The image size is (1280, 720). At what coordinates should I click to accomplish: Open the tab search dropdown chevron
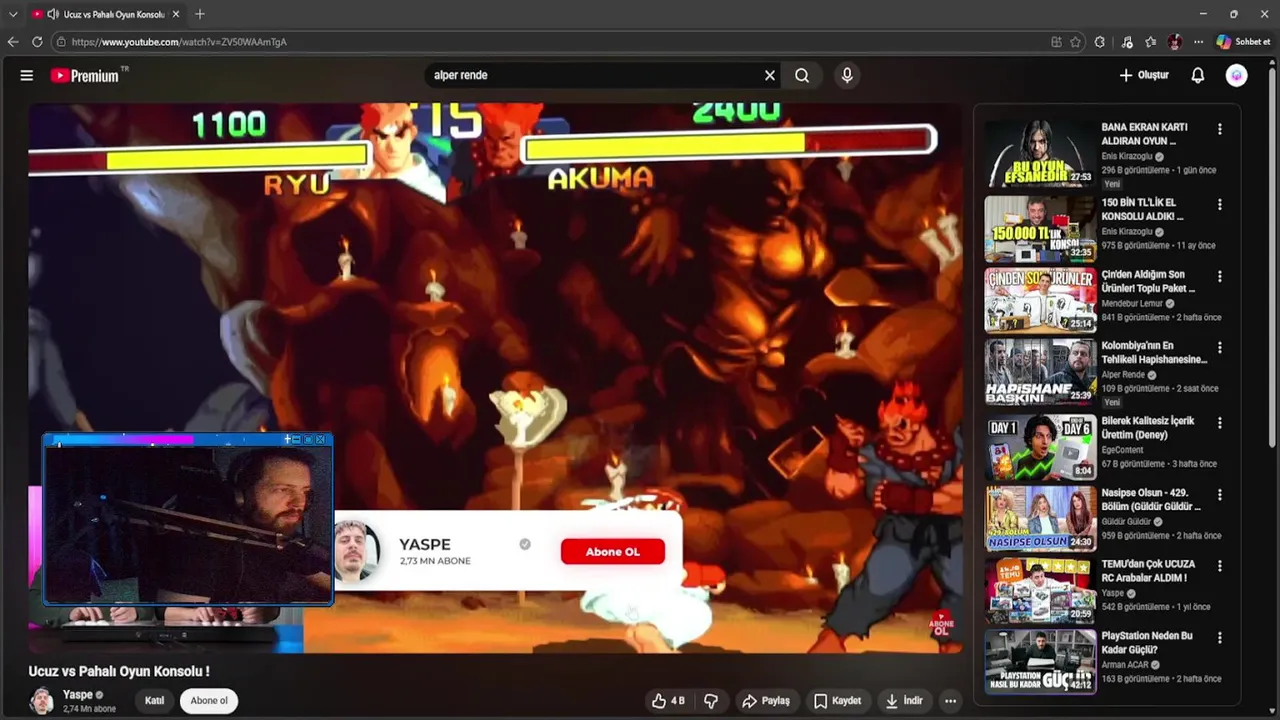13,14
